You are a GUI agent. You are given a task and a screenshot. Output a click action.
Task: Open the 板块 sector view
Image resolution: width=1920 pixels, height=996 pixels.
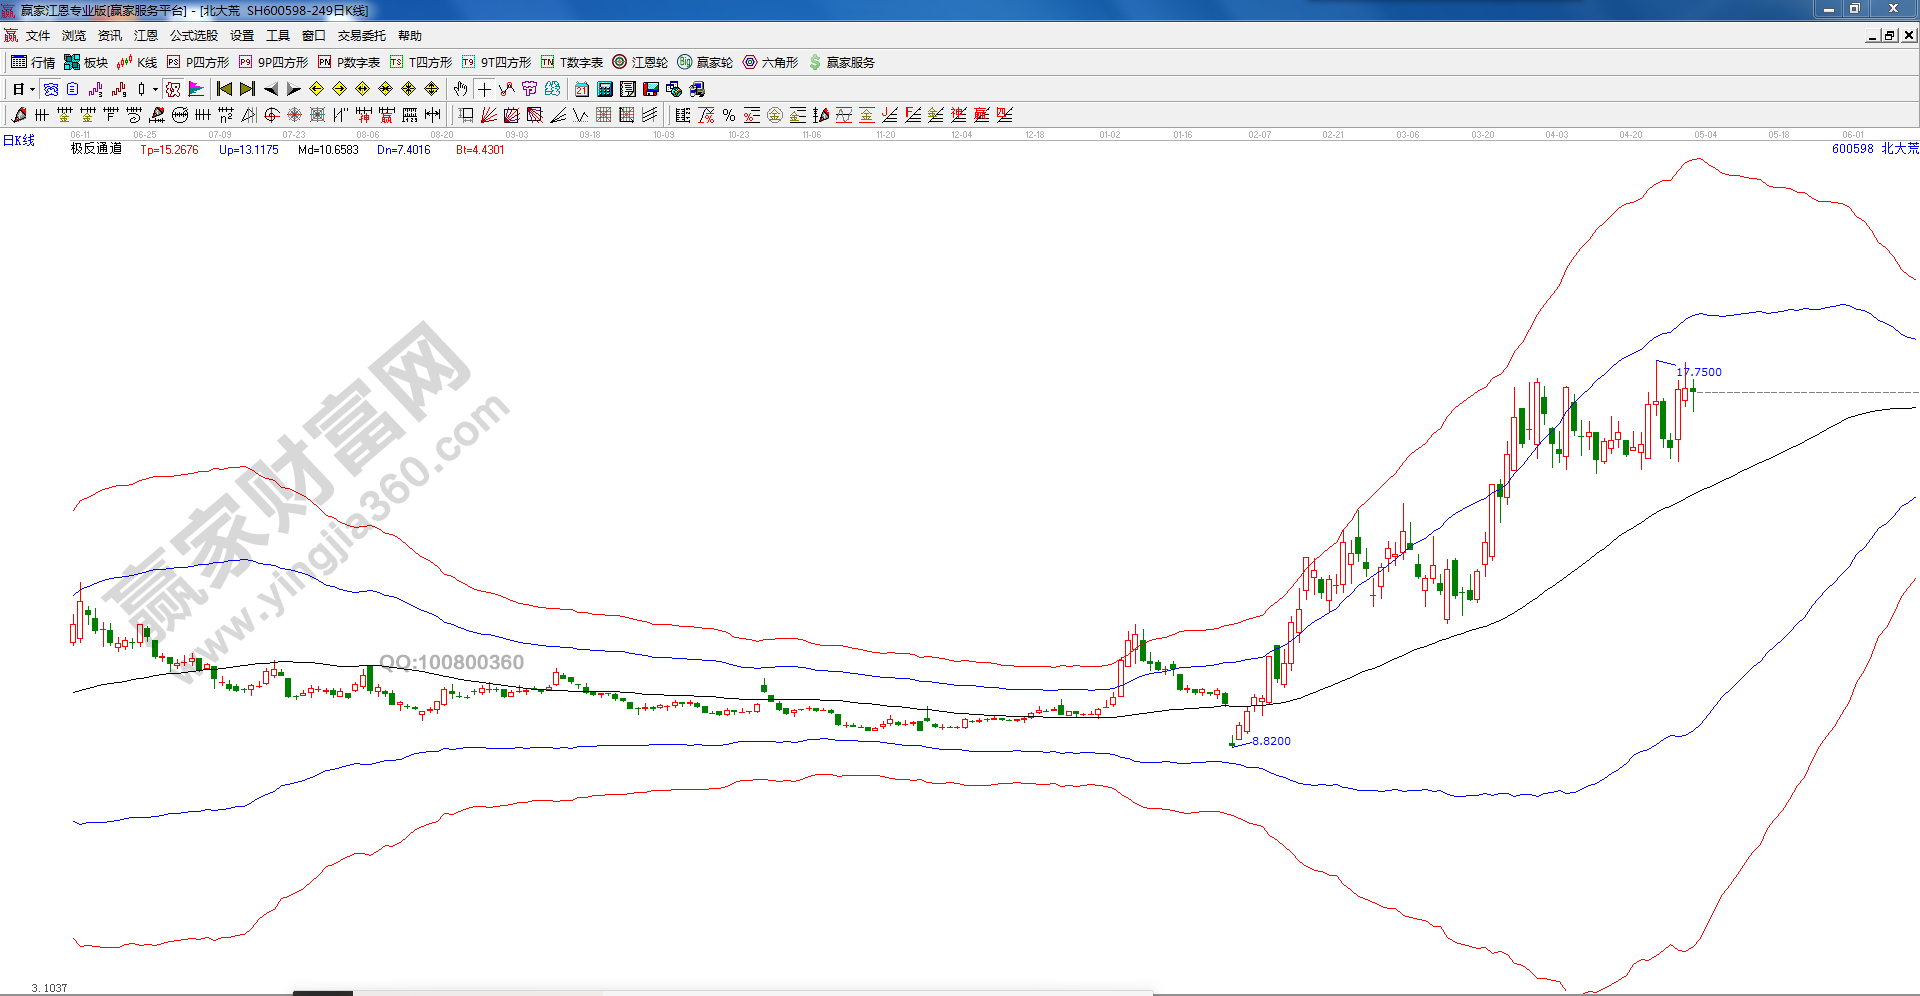[86, 62]
